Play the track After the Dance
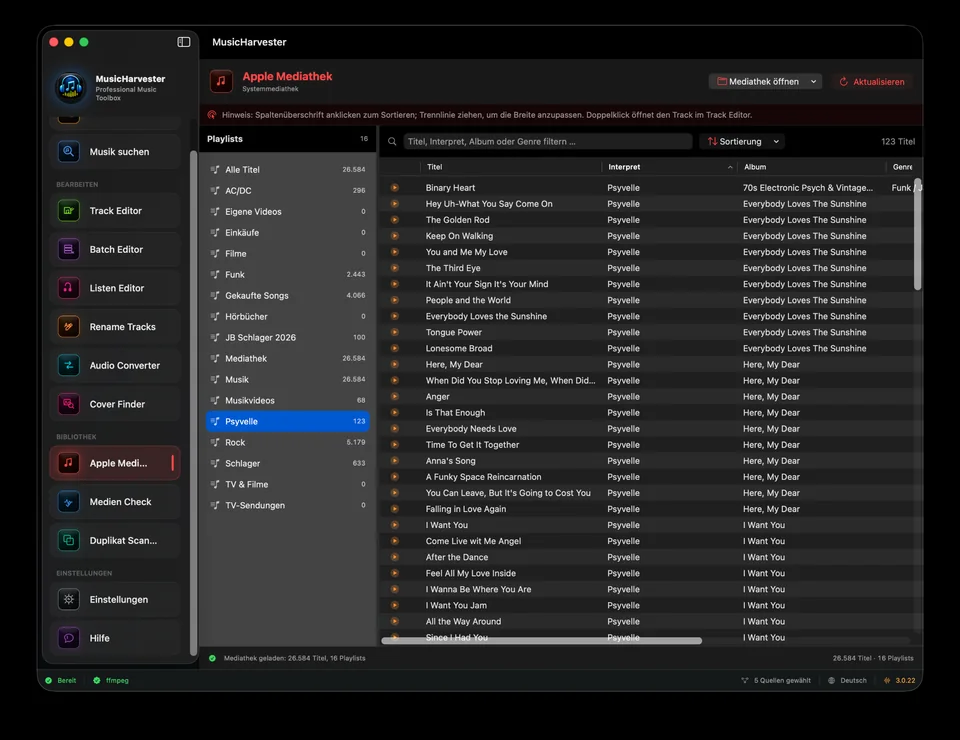Viewport: 960px width, 740px height. [x=394, y=557]
